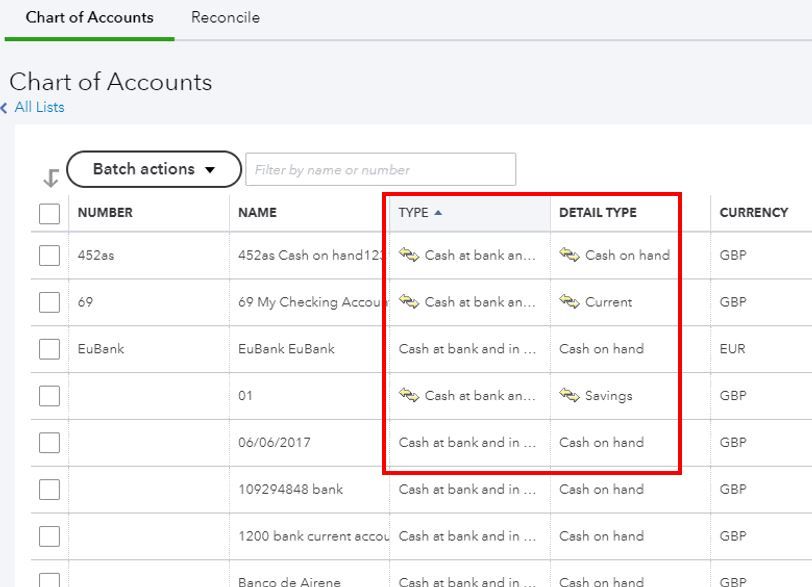
Task: Click the bank icon beside 452as Cash on hand detail
Action: click(569, 255)
